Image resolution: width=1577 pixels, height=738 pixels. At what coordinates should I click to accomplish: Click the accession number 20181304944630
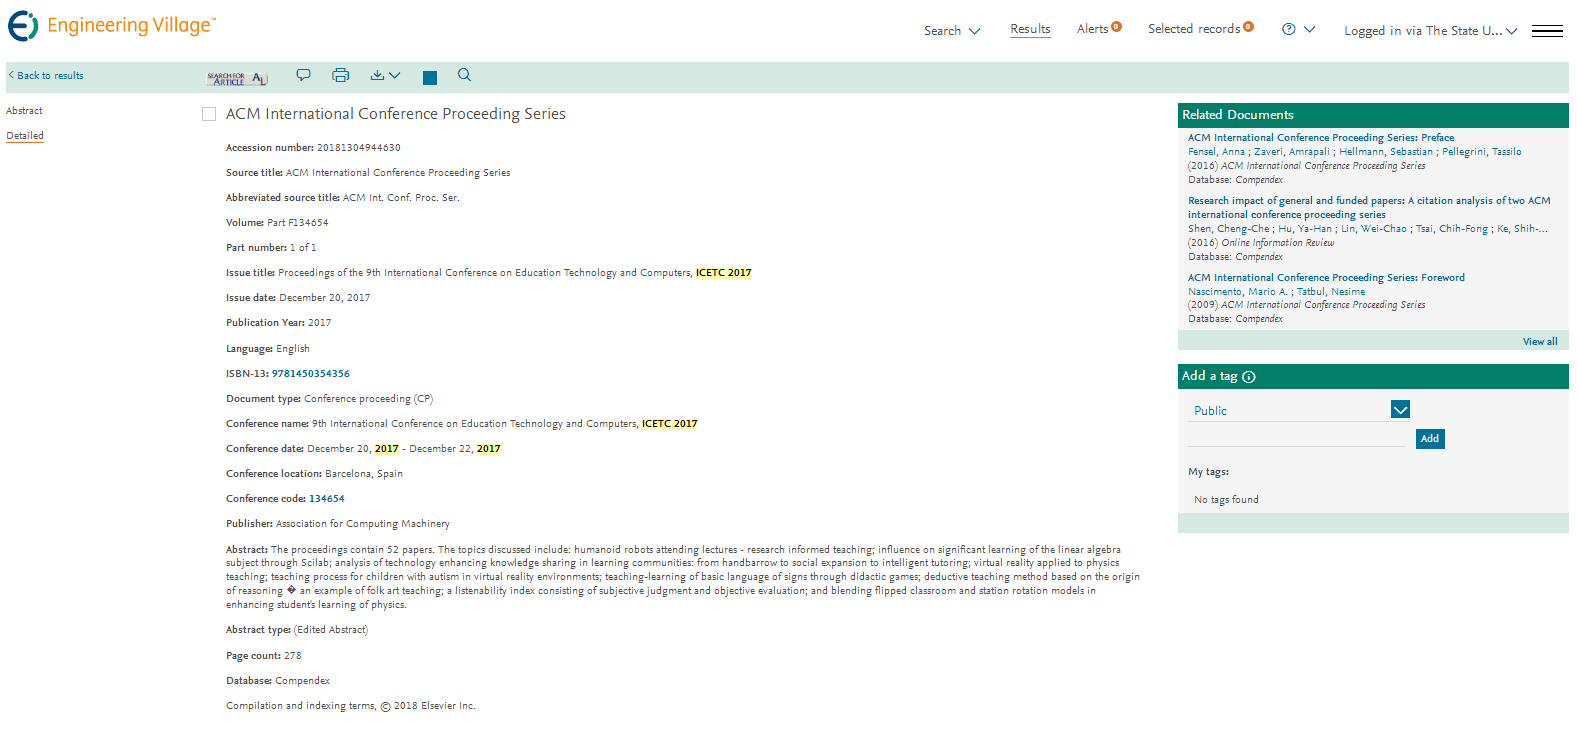(359, 148)
